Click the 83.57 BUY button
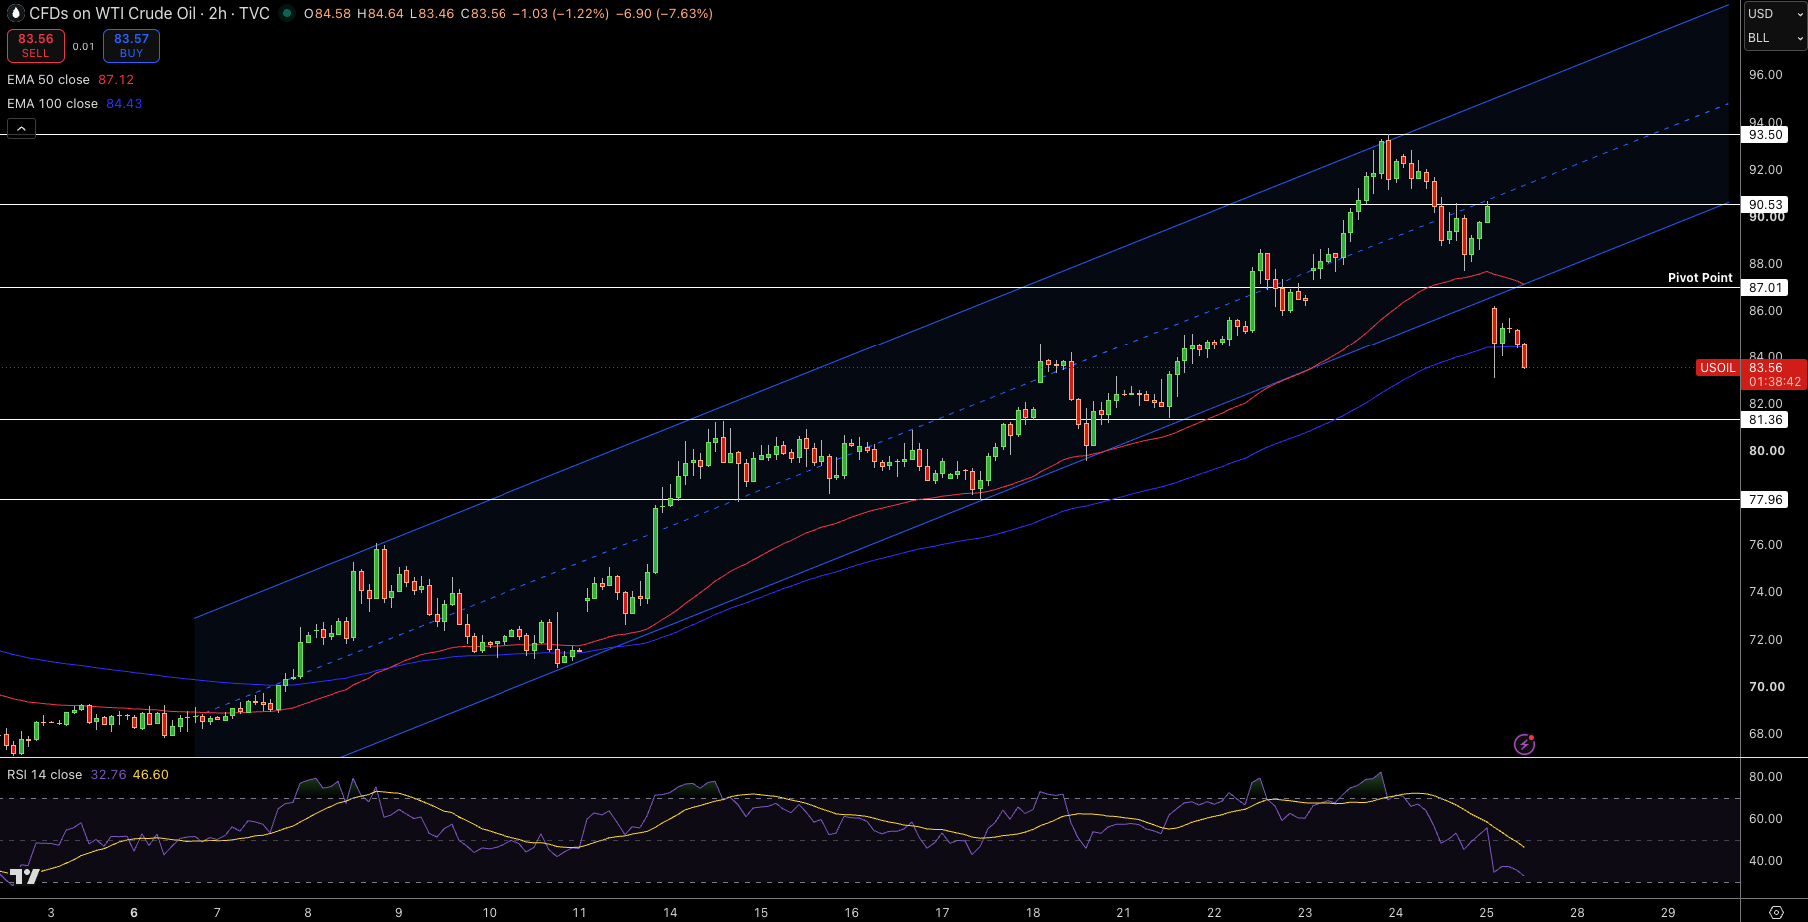The image size is (1808, 922). pos(131,46)
